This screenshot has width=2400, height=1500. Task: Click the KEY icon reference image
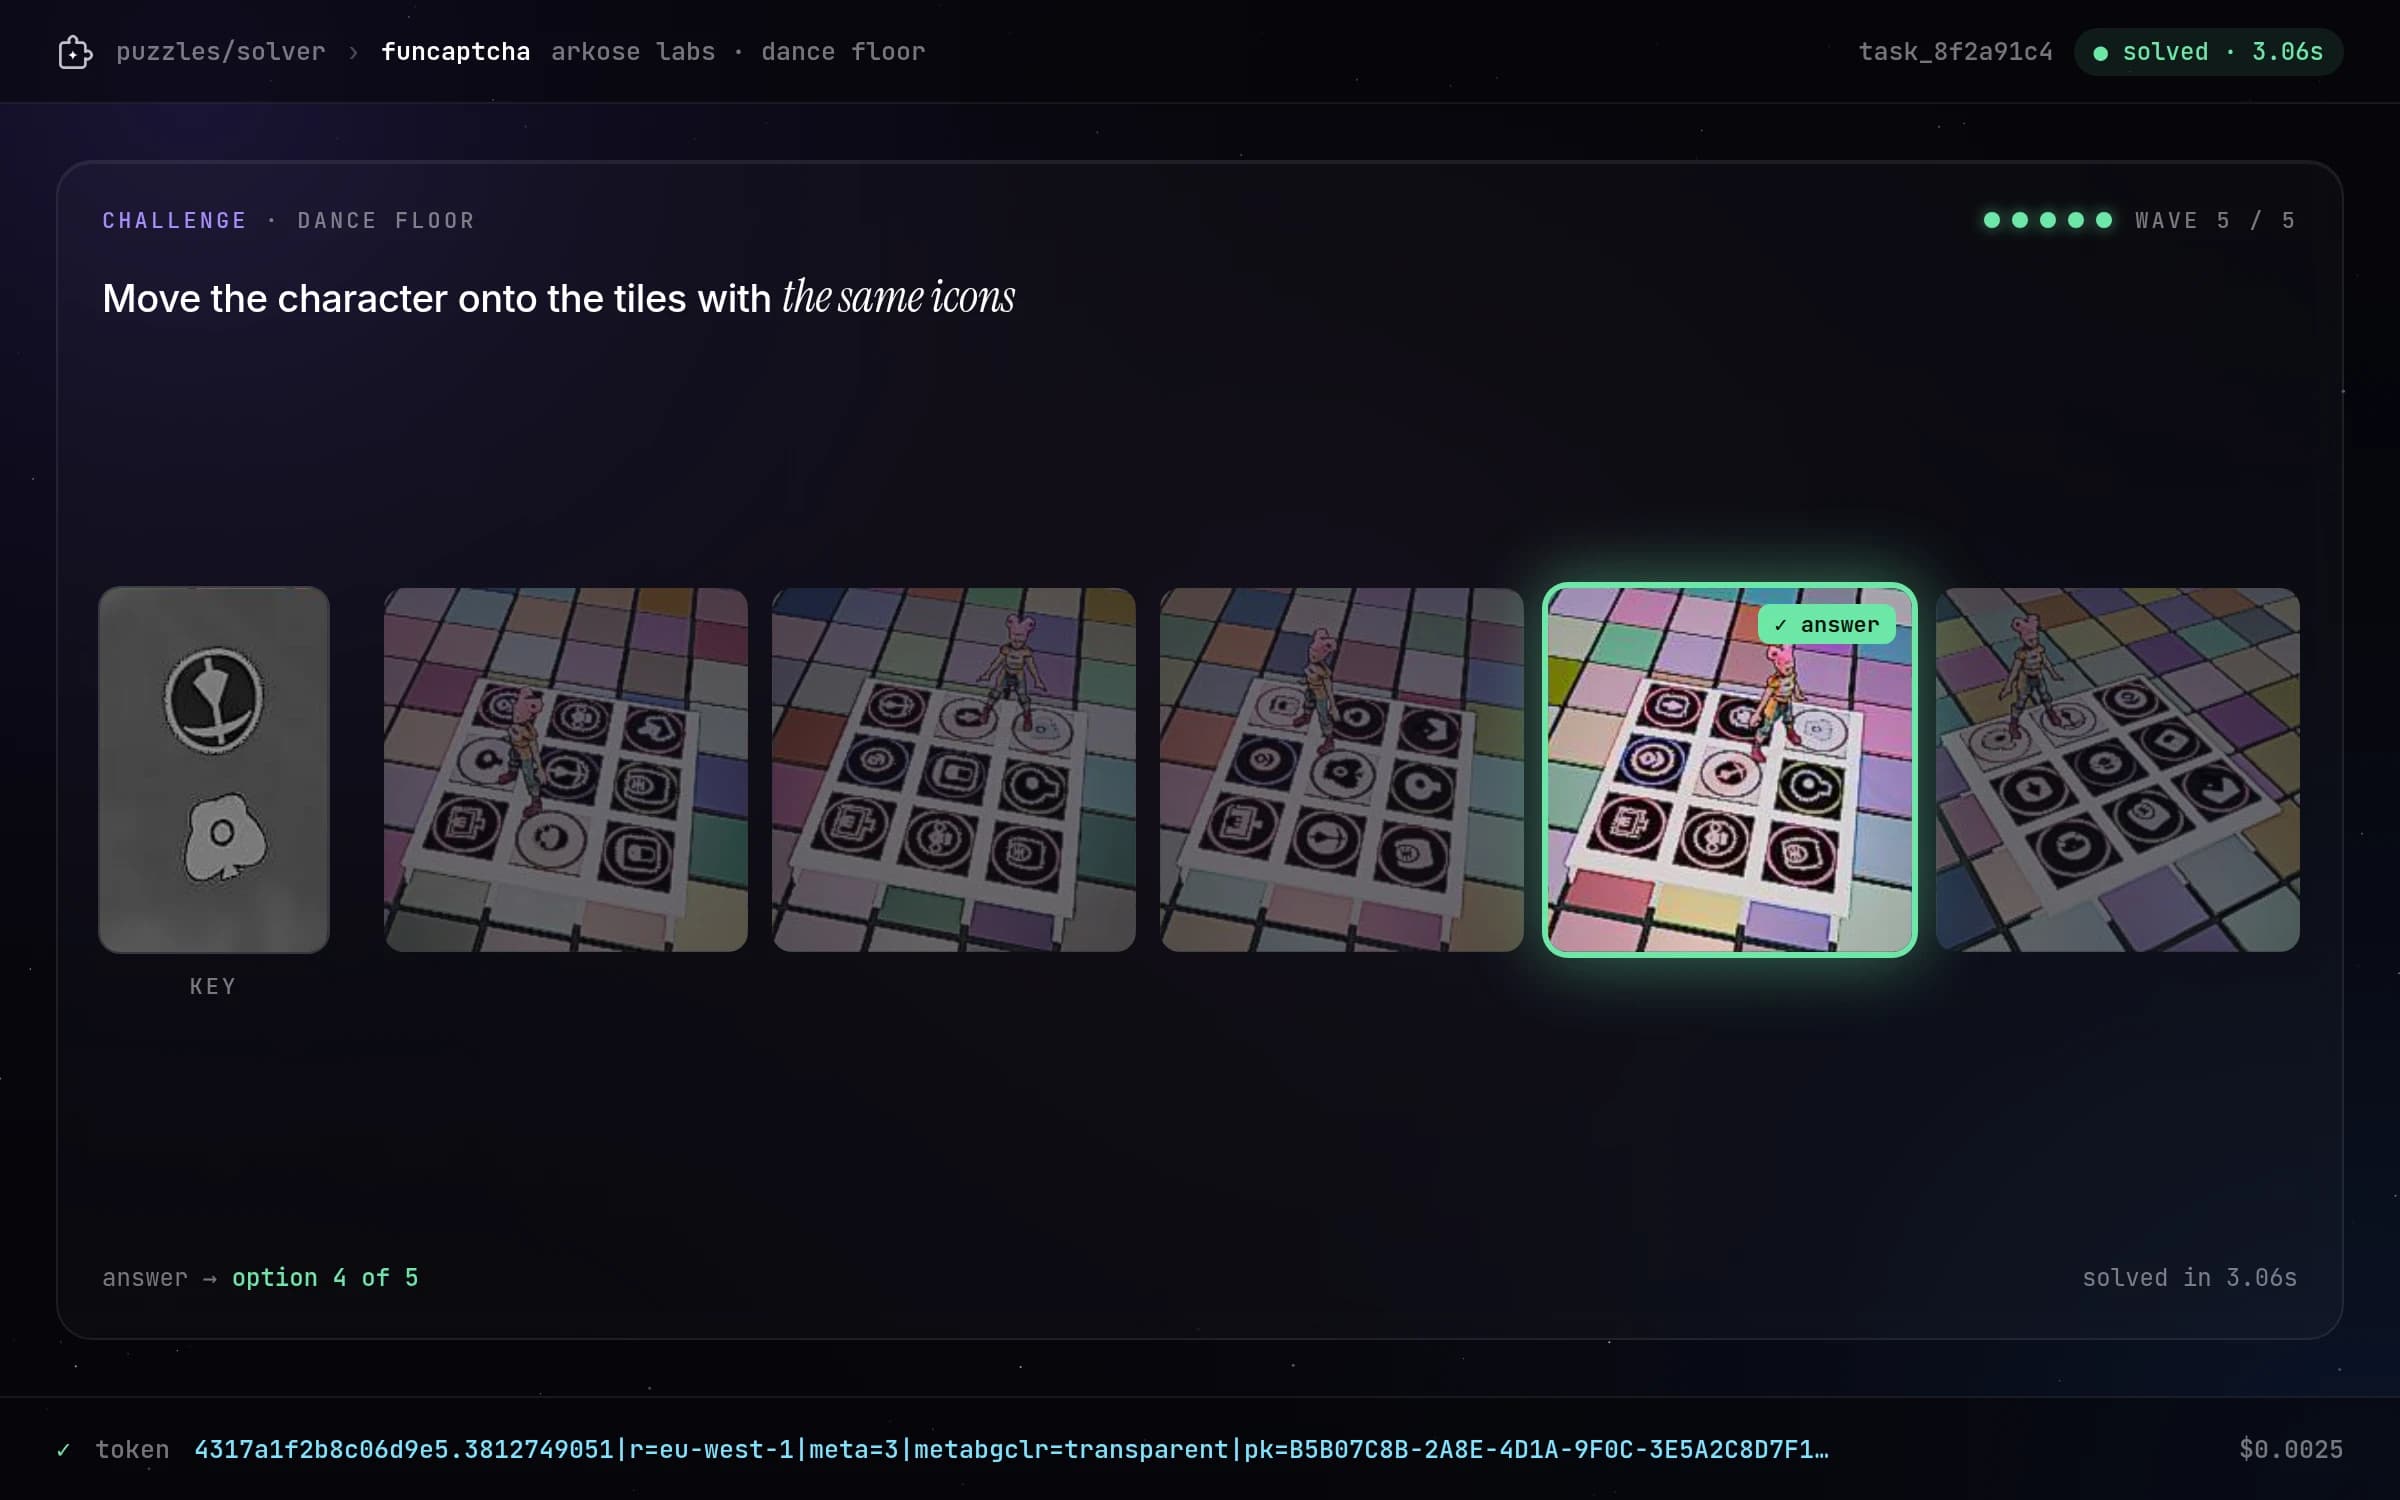tap(214, 770)
